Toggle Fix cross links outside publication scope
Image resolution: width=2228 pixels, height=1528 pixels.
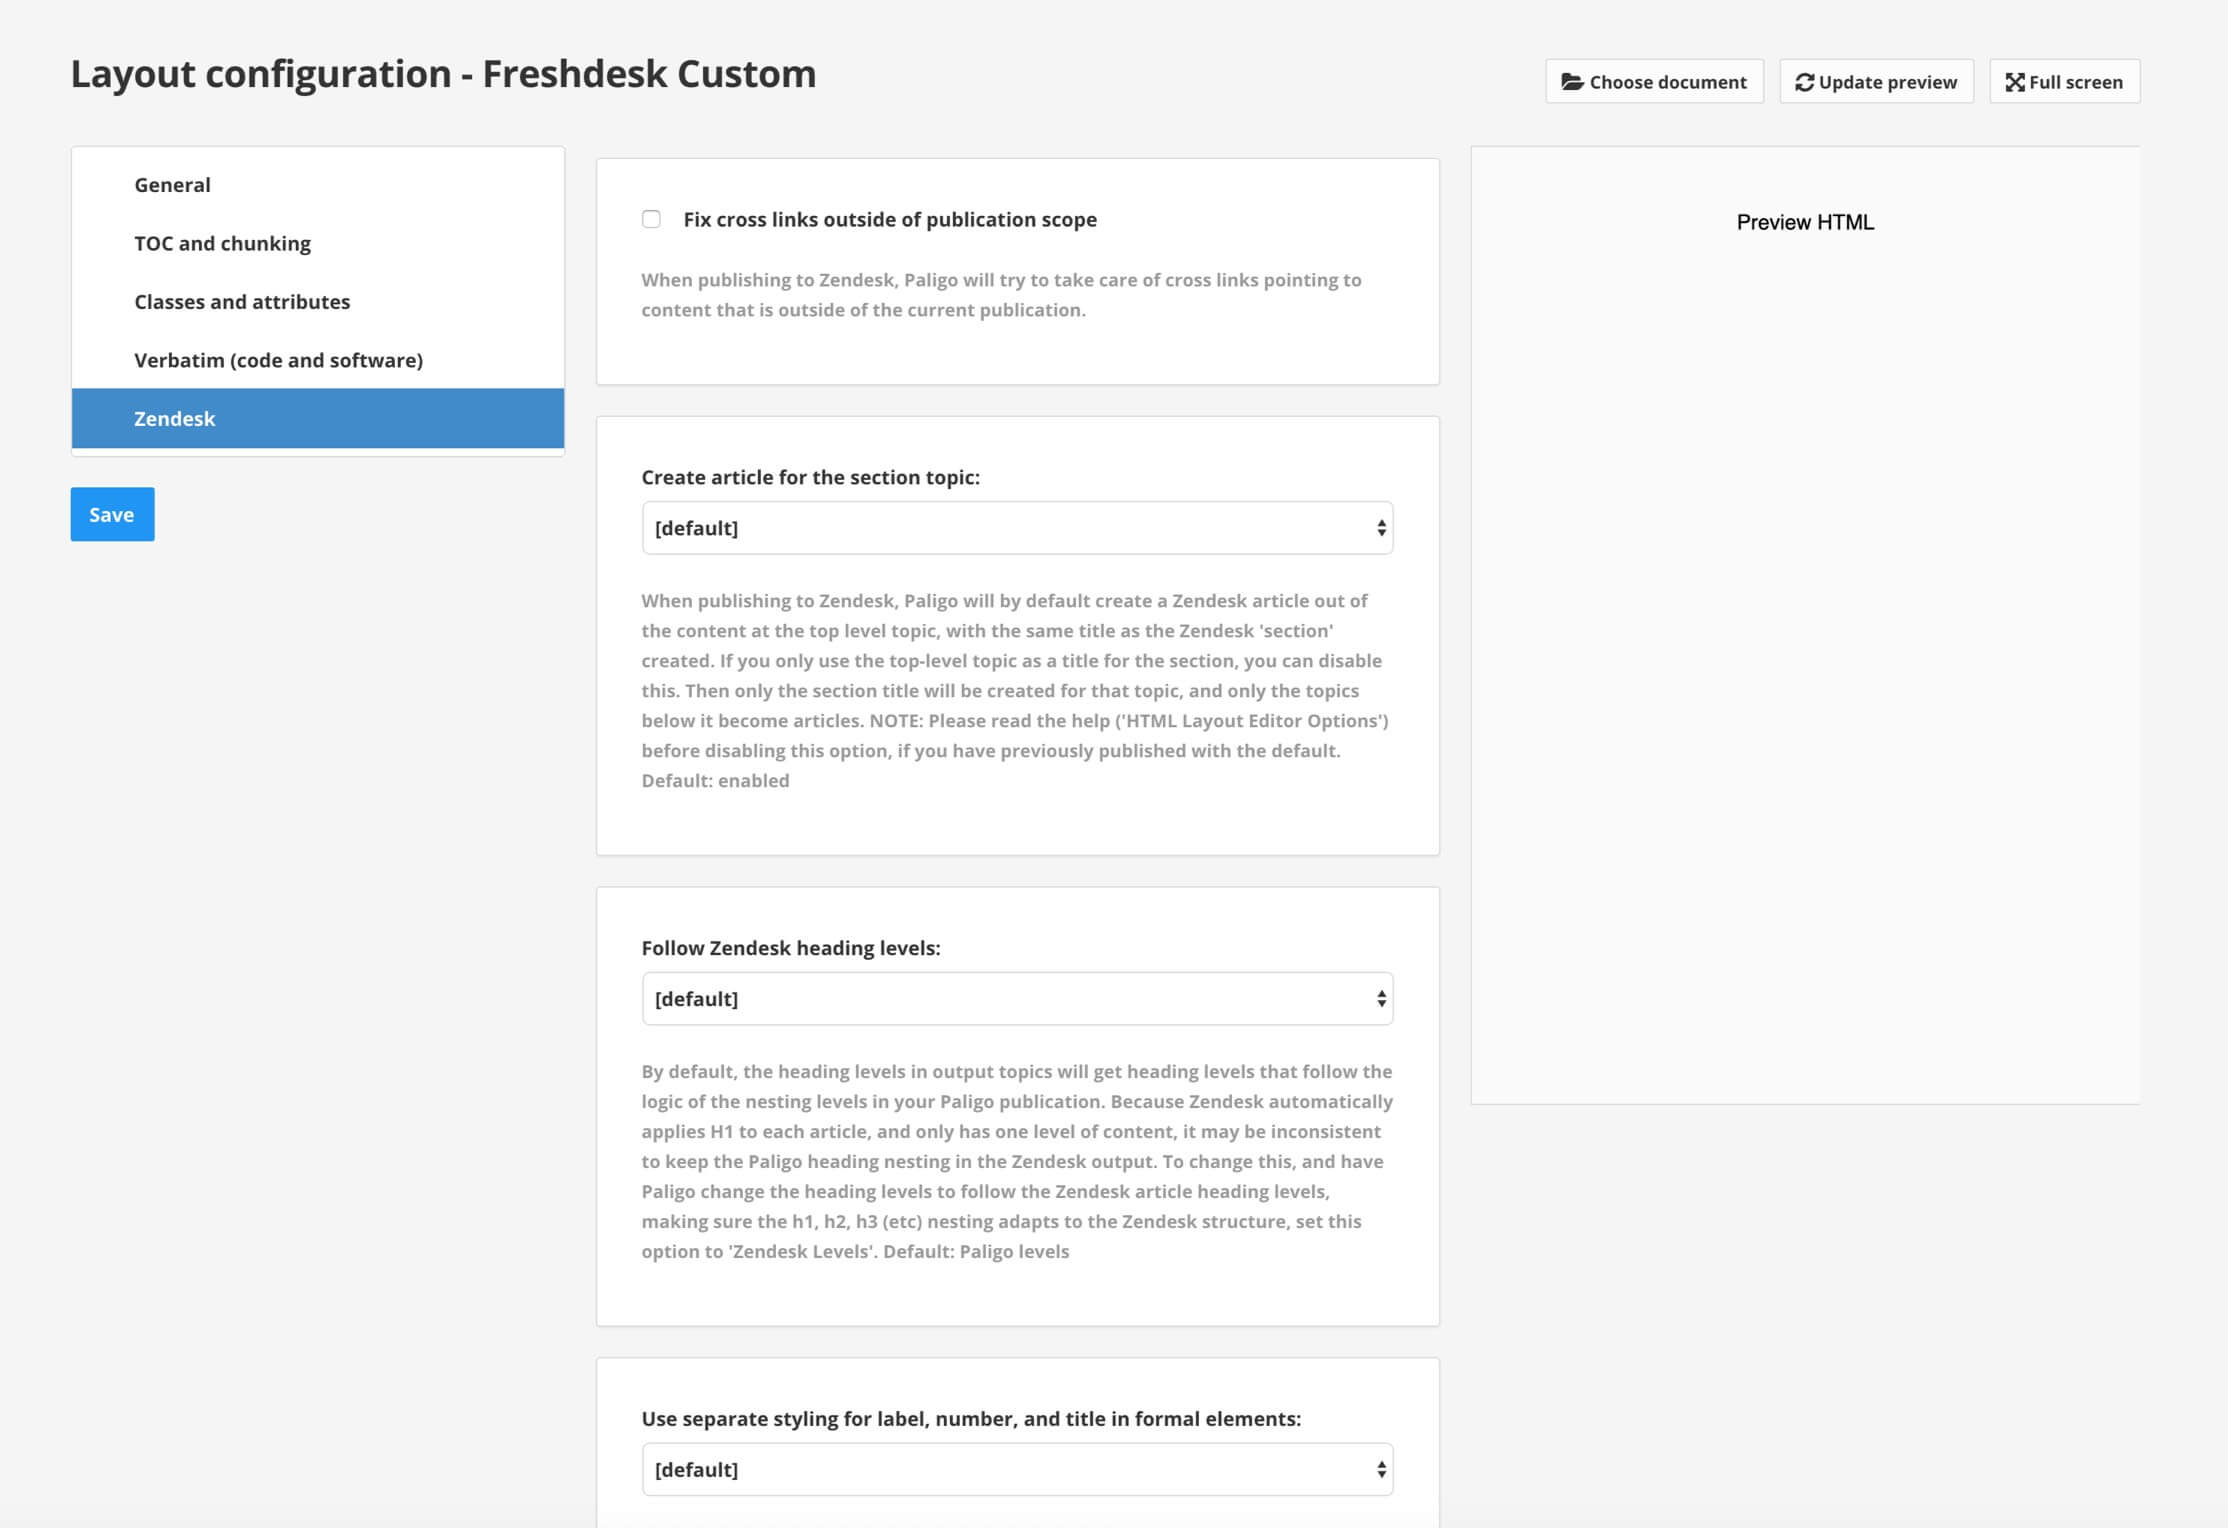652,218
